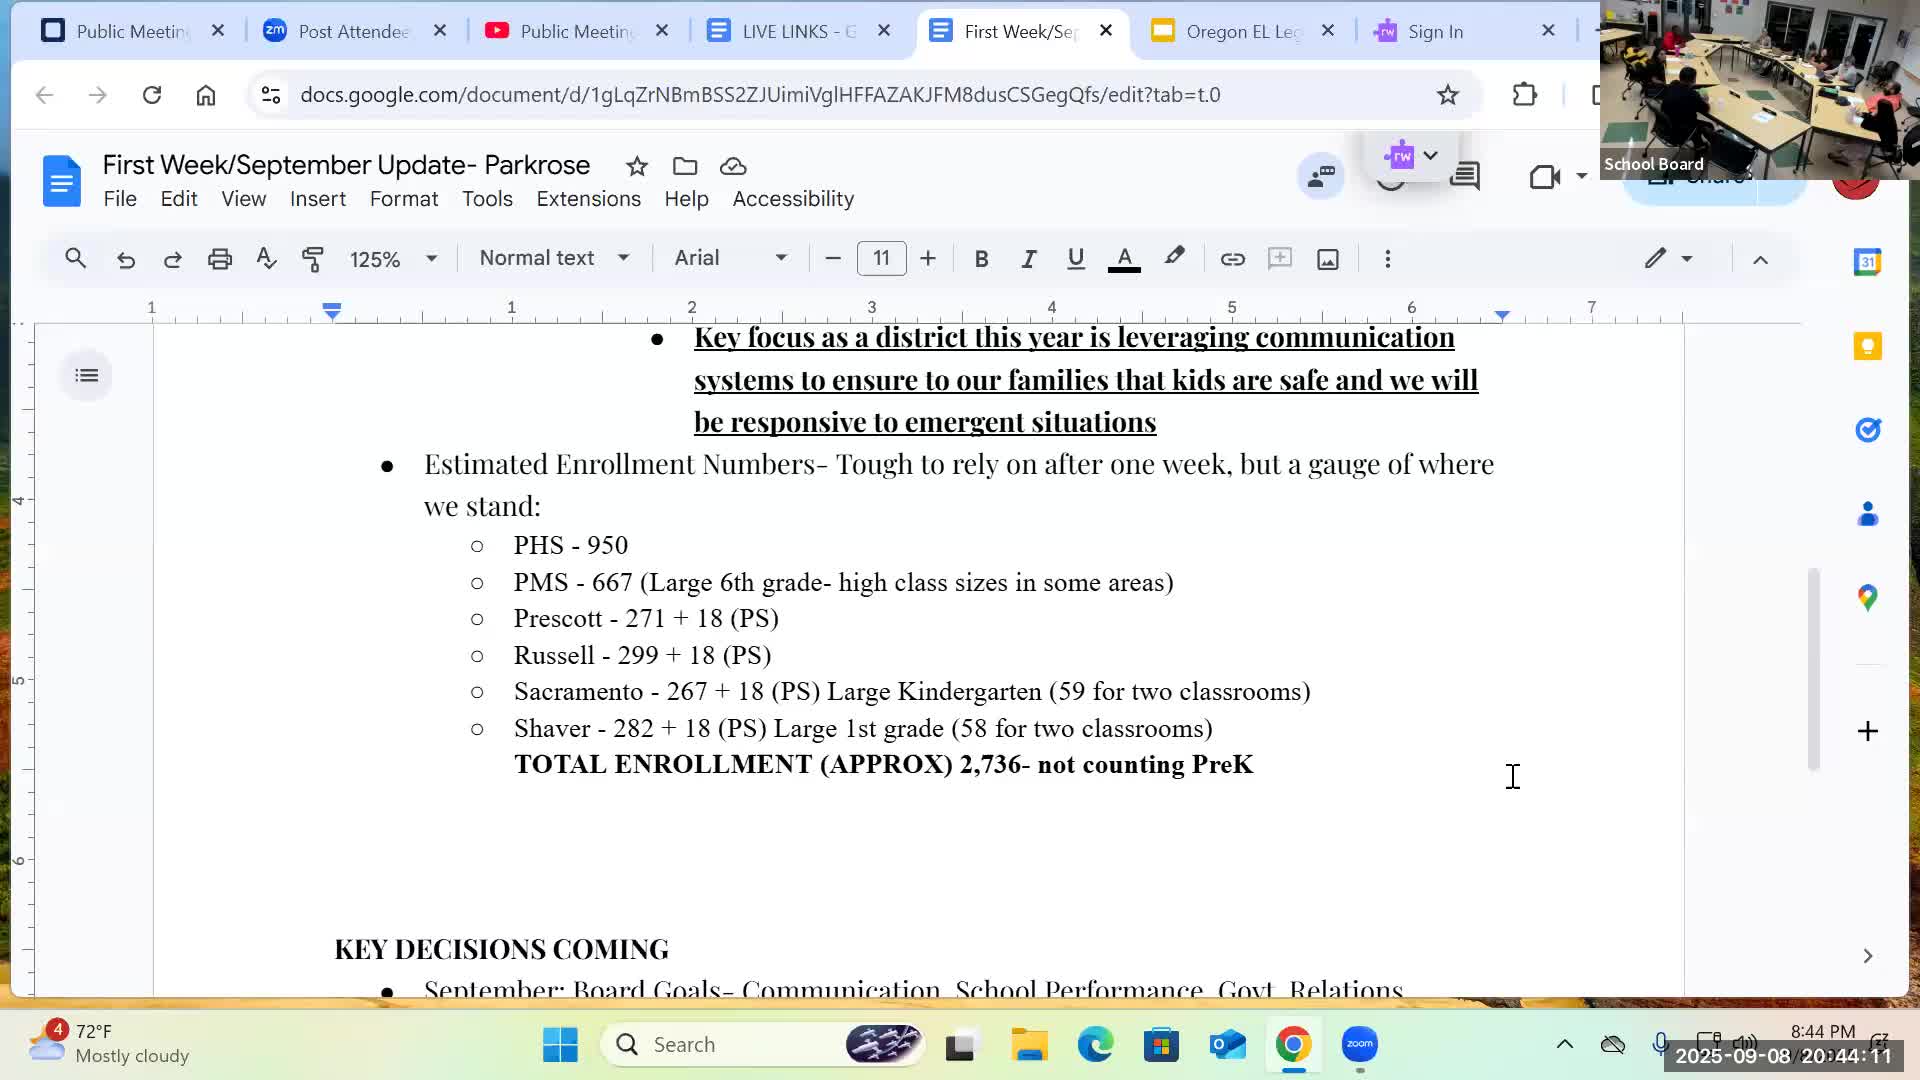Expand the Normal text style dropdown
The height and width of the screenshot is (1080, 1920).
(x=554, y=258)
